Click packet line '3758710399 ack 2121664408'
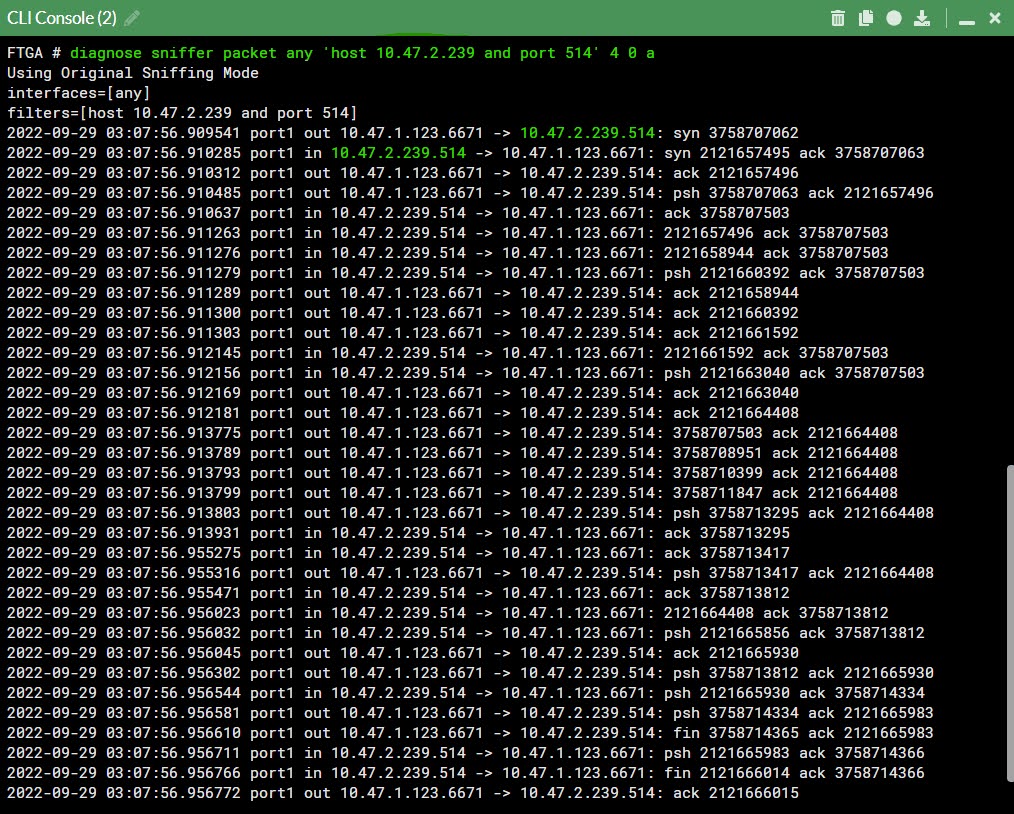The width and height of the screenshot is (1014, 814). click(x=452, y=474)
